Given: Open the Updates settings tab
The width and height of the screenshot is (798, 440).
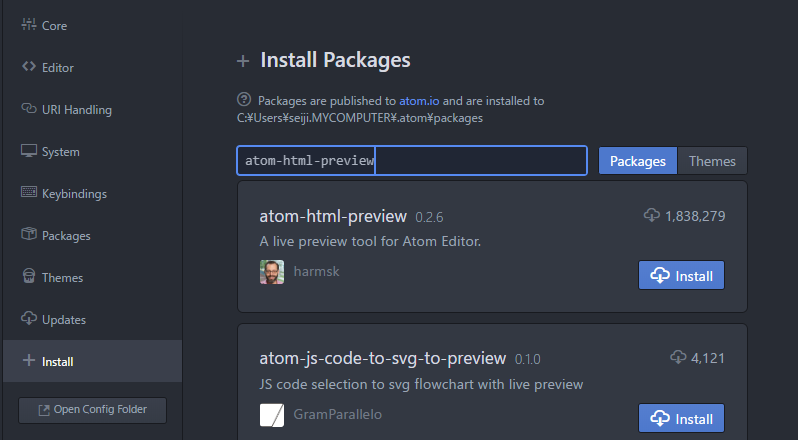Looking at the screenshot, I should [x=64, y=319].
